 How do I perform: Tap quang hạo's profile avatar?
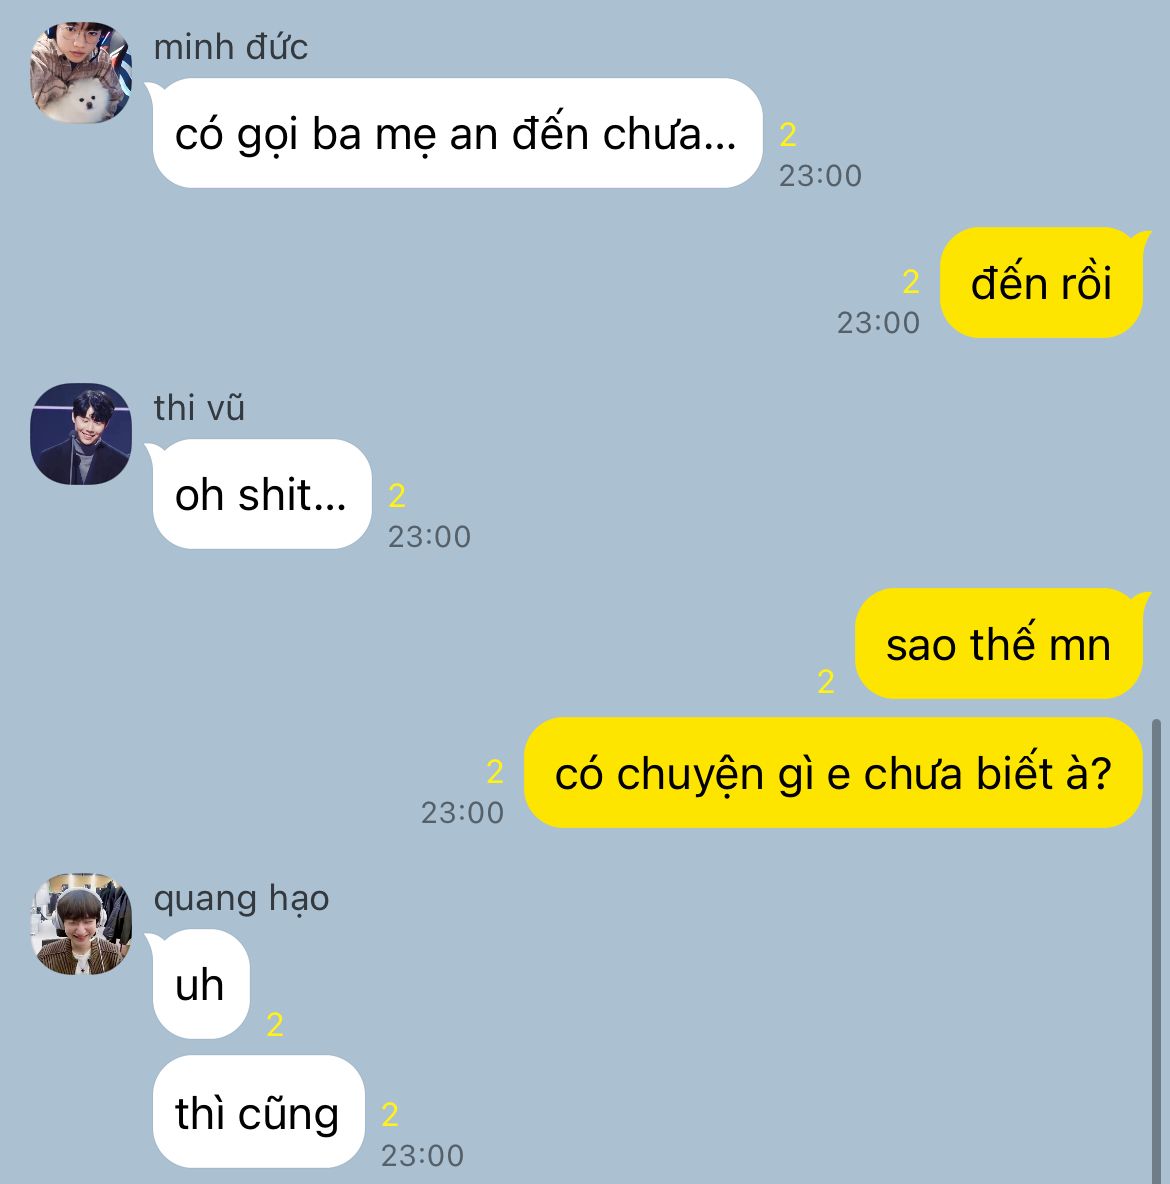tap(81, 924)
